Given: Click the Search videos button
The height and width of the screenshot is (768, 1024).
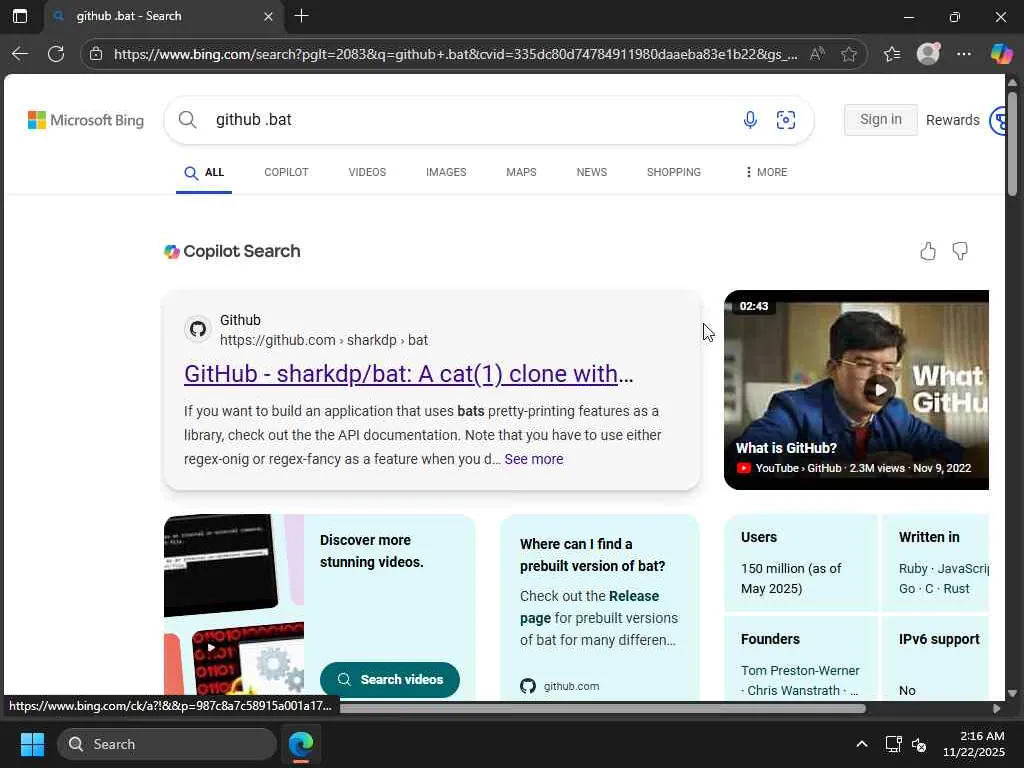Looking at the screenshot, I should coord(389,679).
